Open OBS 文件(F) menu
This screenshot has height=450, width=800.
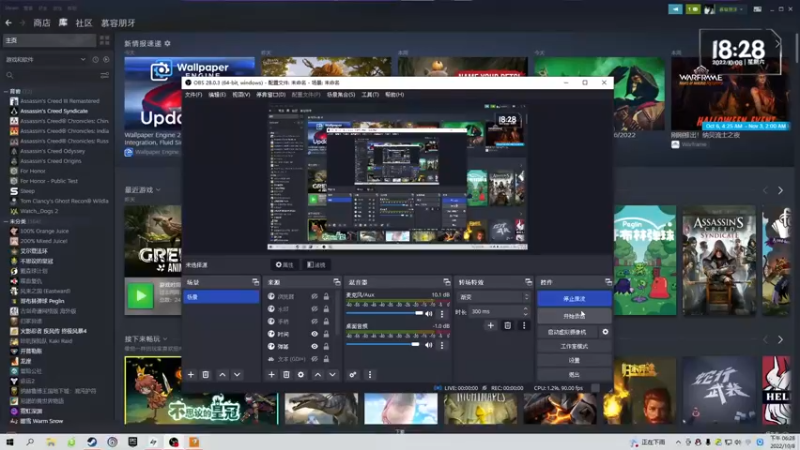pyautogui.click(x=193, y=94)
